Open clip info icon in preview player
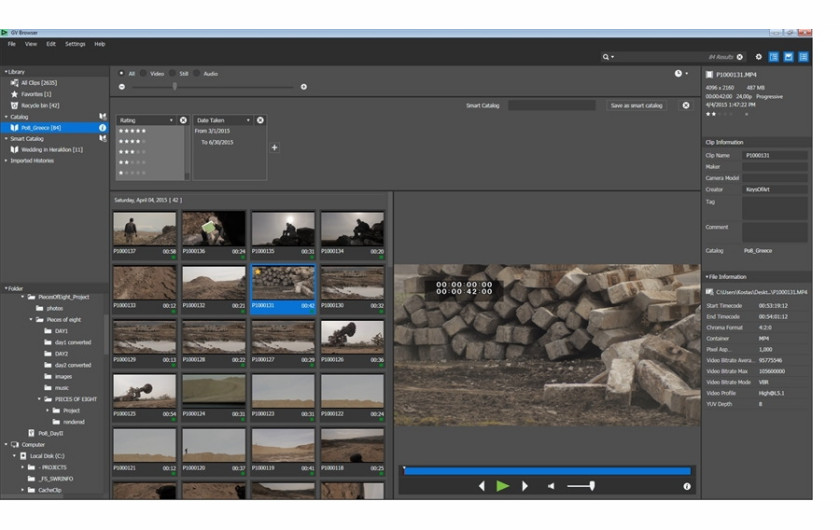 click(x=687, y=487)
